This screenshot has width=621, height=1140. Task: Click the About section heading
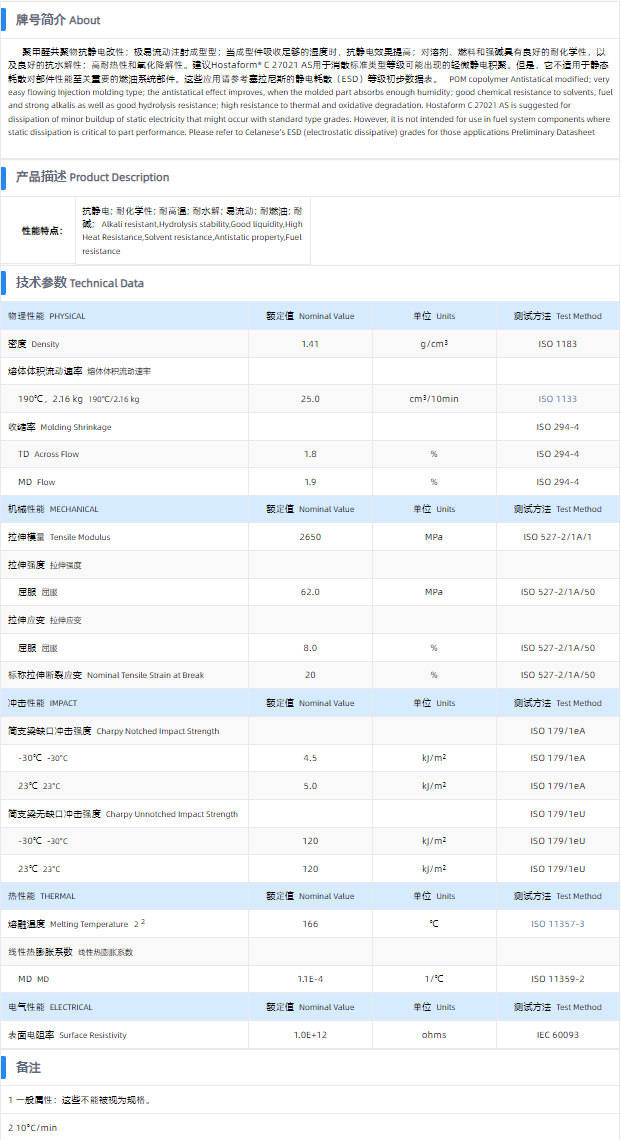click(x=58, y=19)
